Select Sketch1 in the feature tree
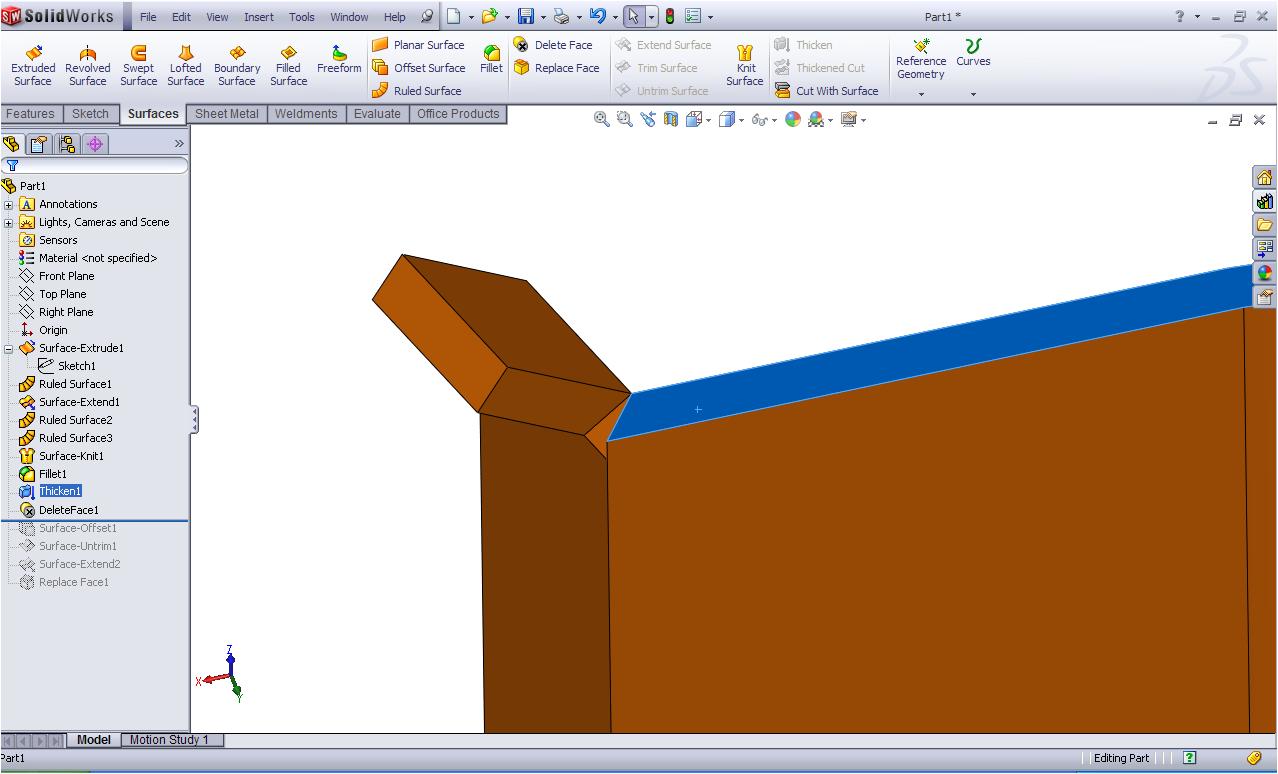Image resolution: width=1278 pixels, height=774 pixels. (76, 366)
